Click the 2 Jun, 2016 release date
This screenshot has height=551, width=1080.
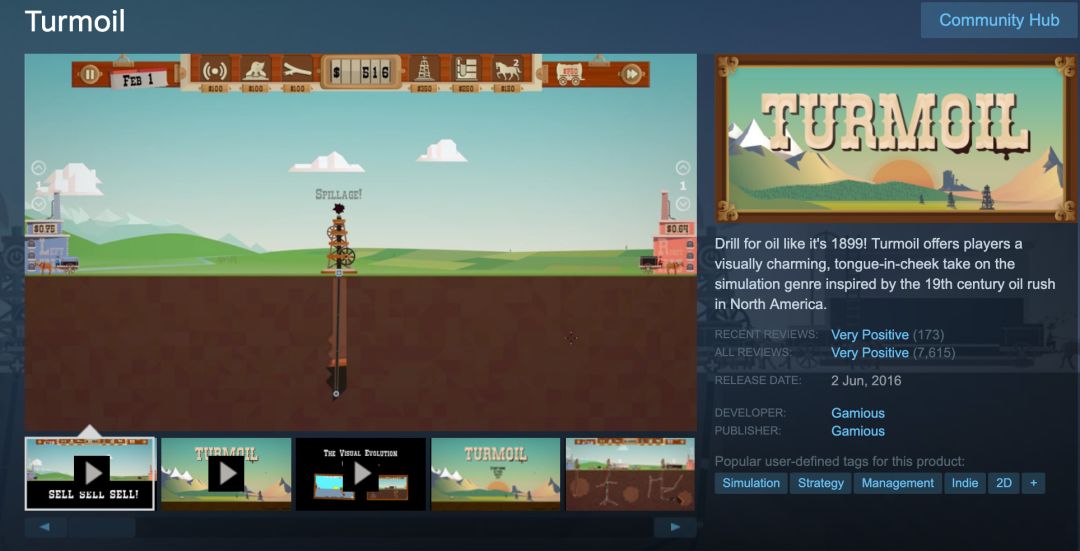[866, 381]
